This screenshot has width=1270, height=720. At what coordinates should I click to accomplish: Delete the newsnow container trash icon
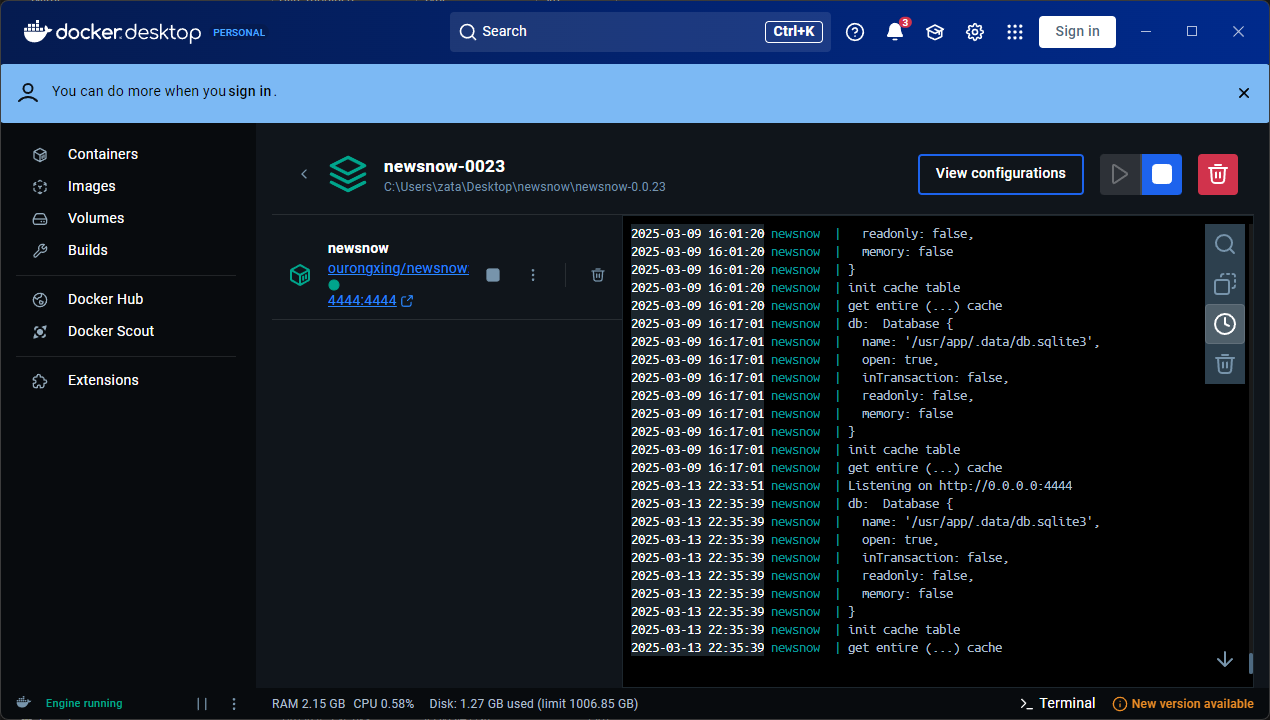point(598,275)
